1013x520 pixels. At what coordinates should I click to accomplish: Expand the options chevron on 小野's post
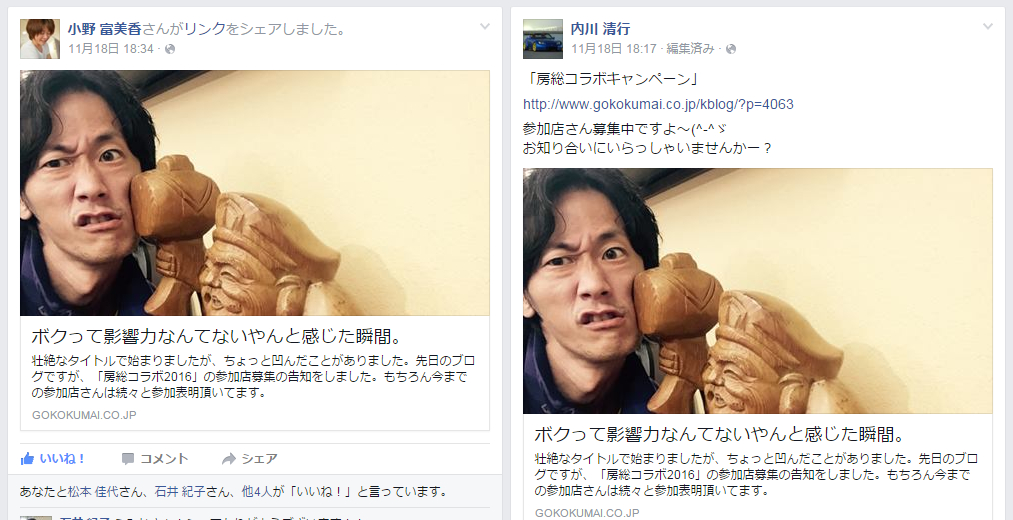point(485,26)
